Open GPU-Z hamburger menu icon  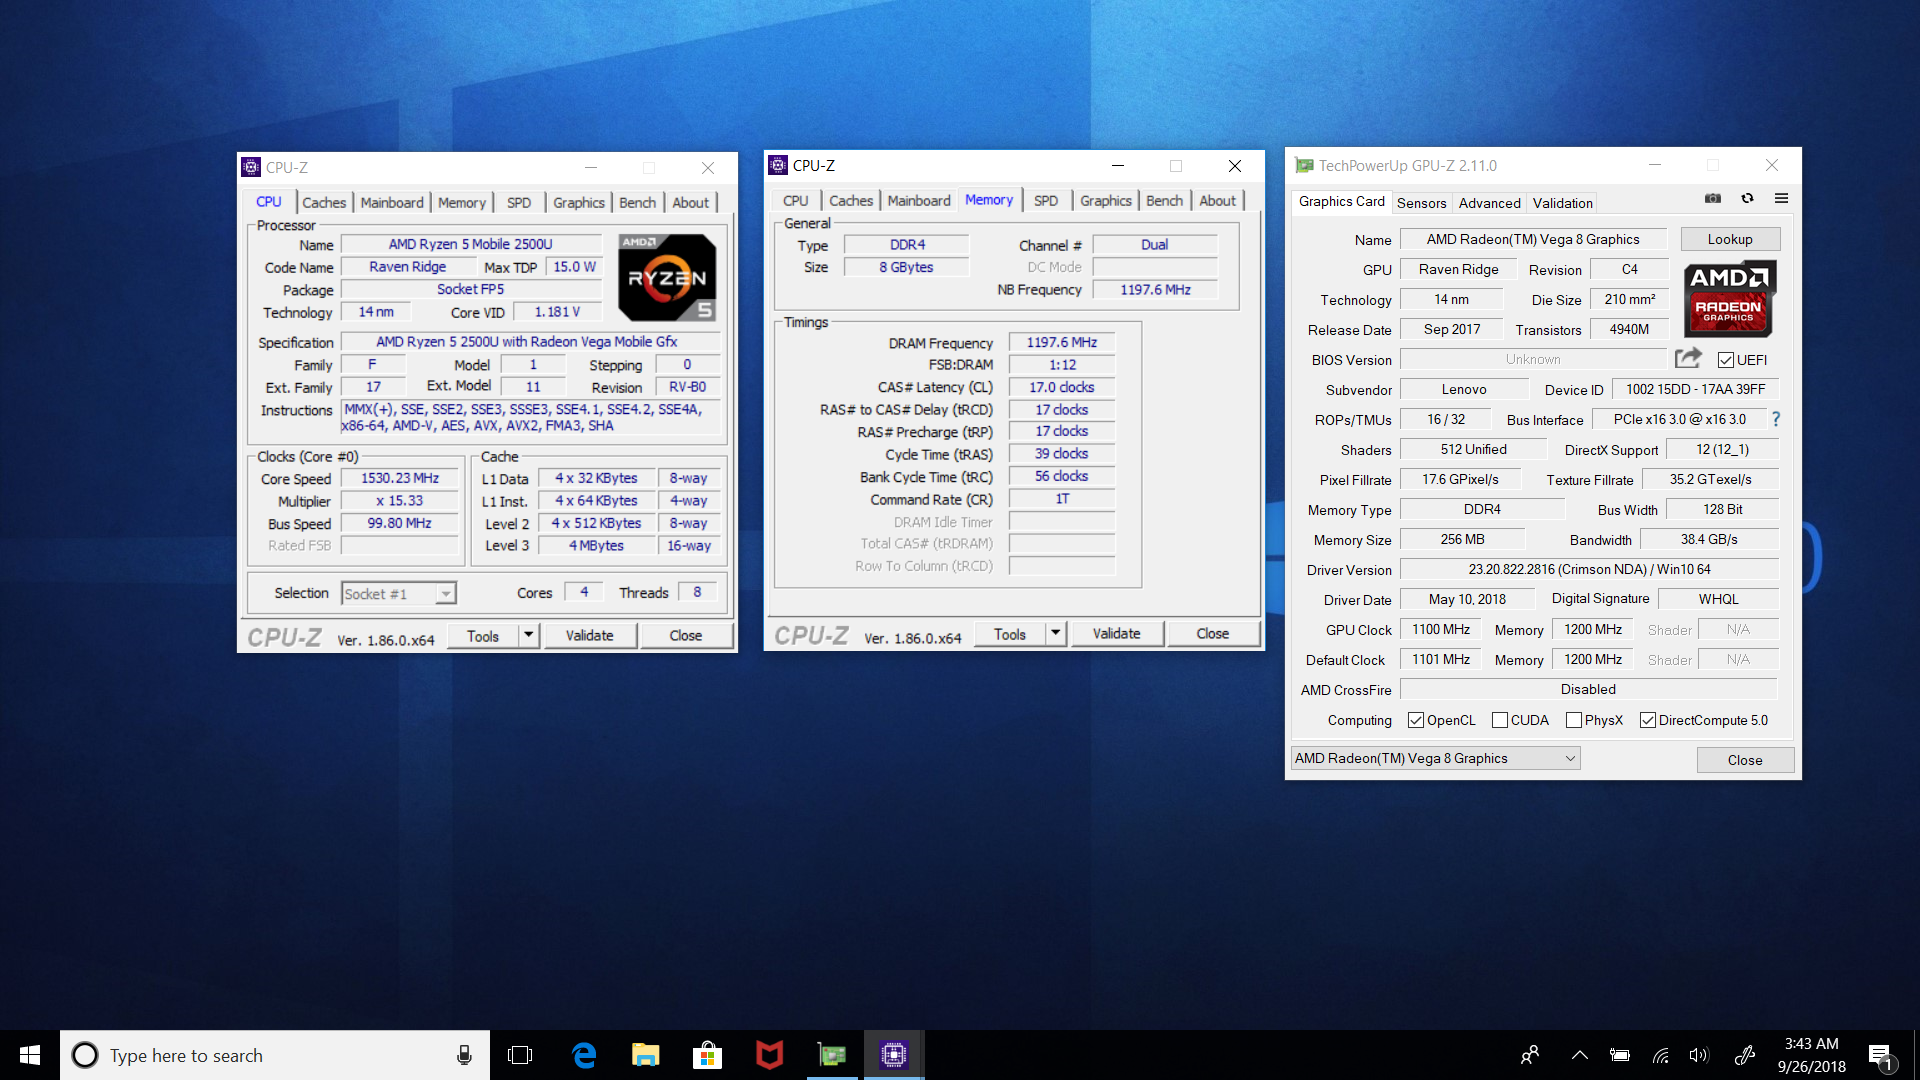(1781, 199)
